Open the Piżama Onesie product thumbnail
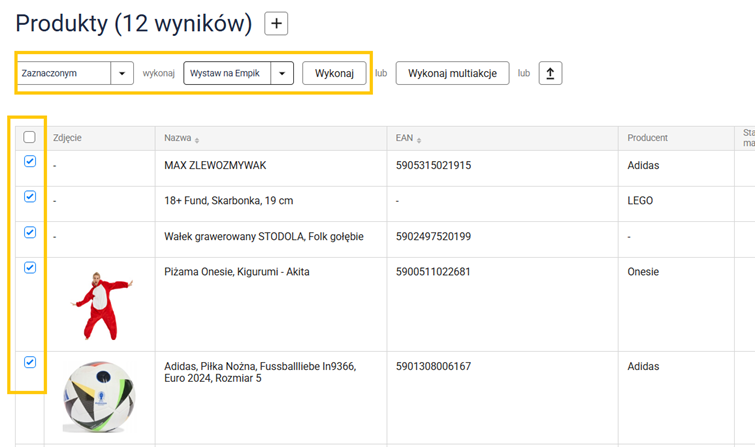 tap(97, 304)
